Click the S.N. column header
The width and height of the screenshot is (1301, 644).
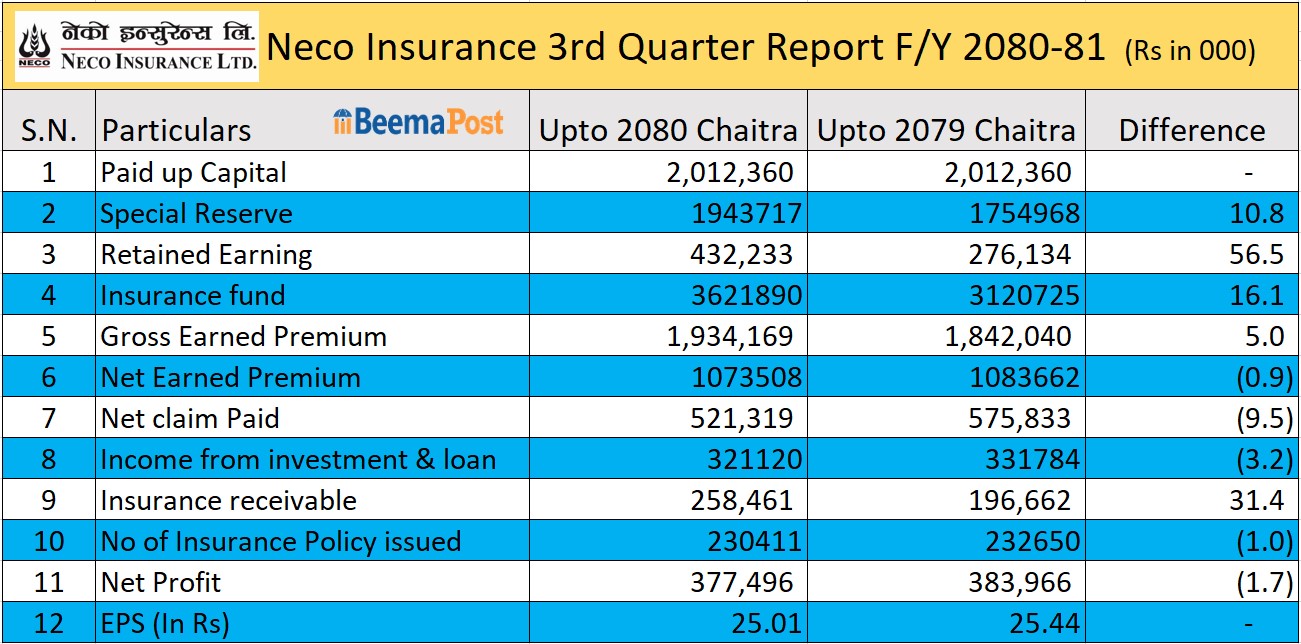tap(49, 130)
